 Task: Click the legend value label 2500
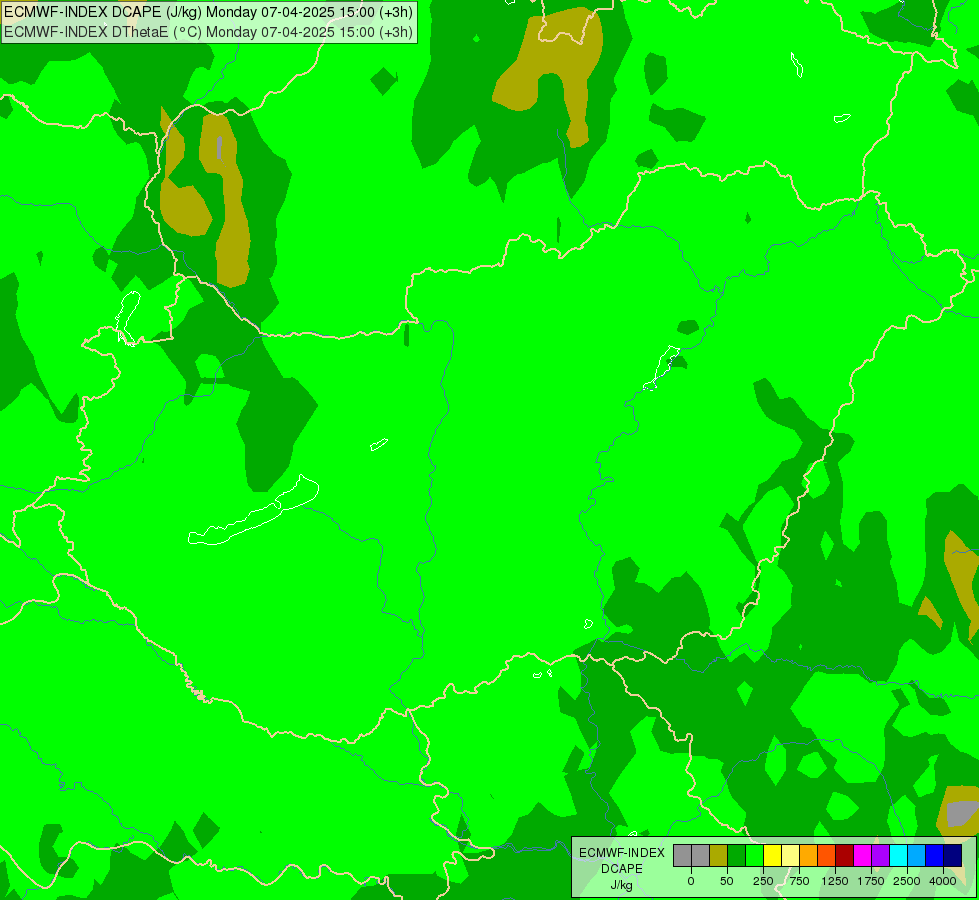(907, 881)
